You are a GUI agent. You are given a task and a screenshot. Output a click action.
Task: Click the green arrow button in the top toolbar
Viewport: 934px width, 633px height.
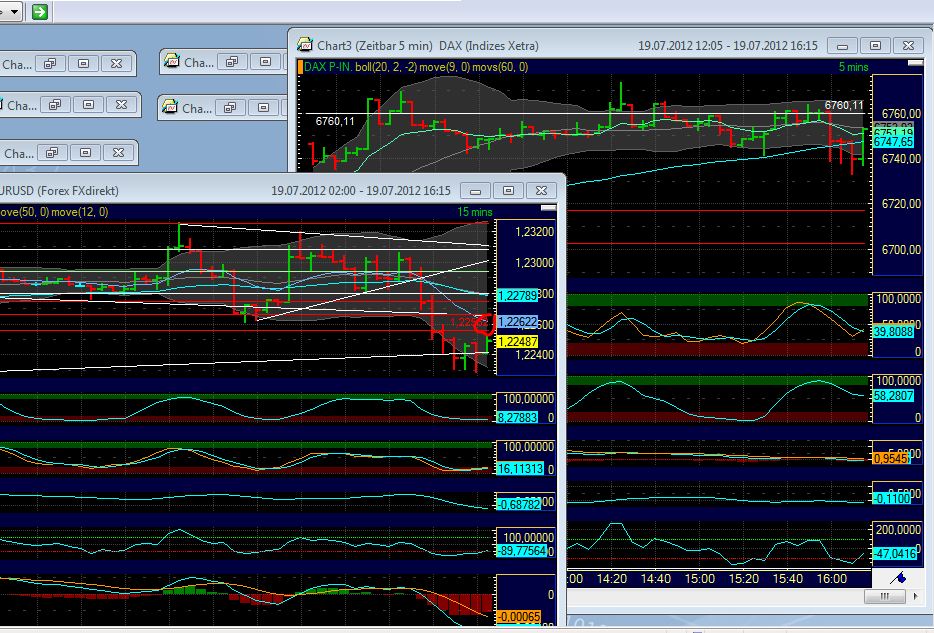40,11
